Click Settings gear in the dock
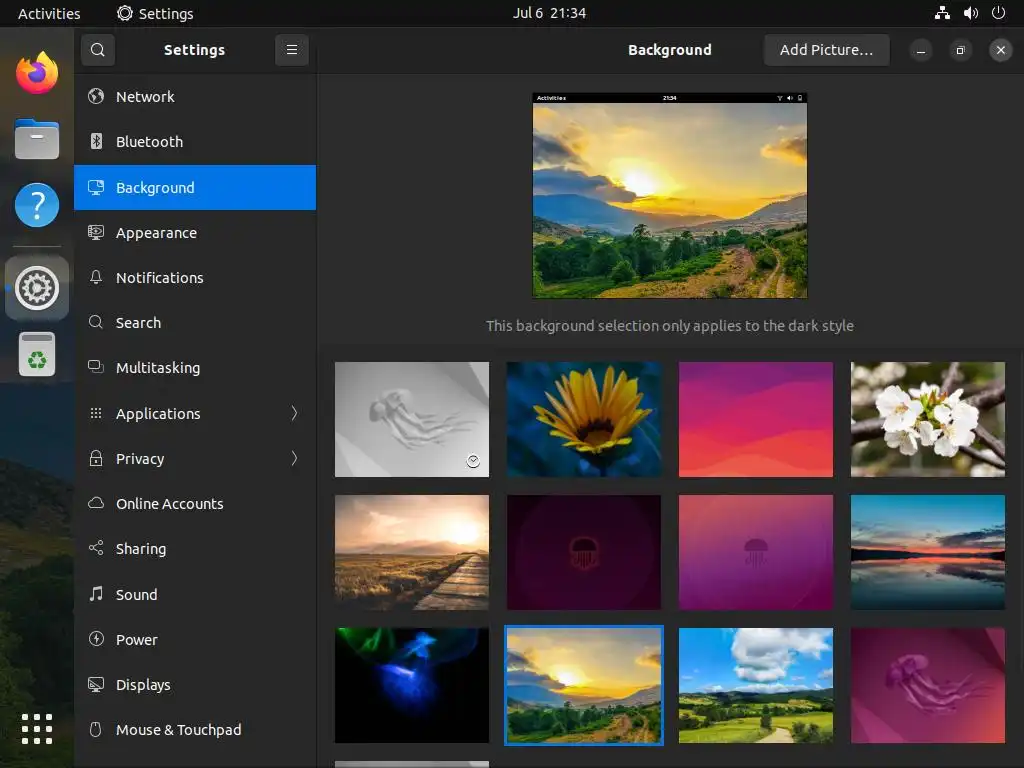Image resolution: width=1024 pixels, height=768 pixels. [37, 287]
